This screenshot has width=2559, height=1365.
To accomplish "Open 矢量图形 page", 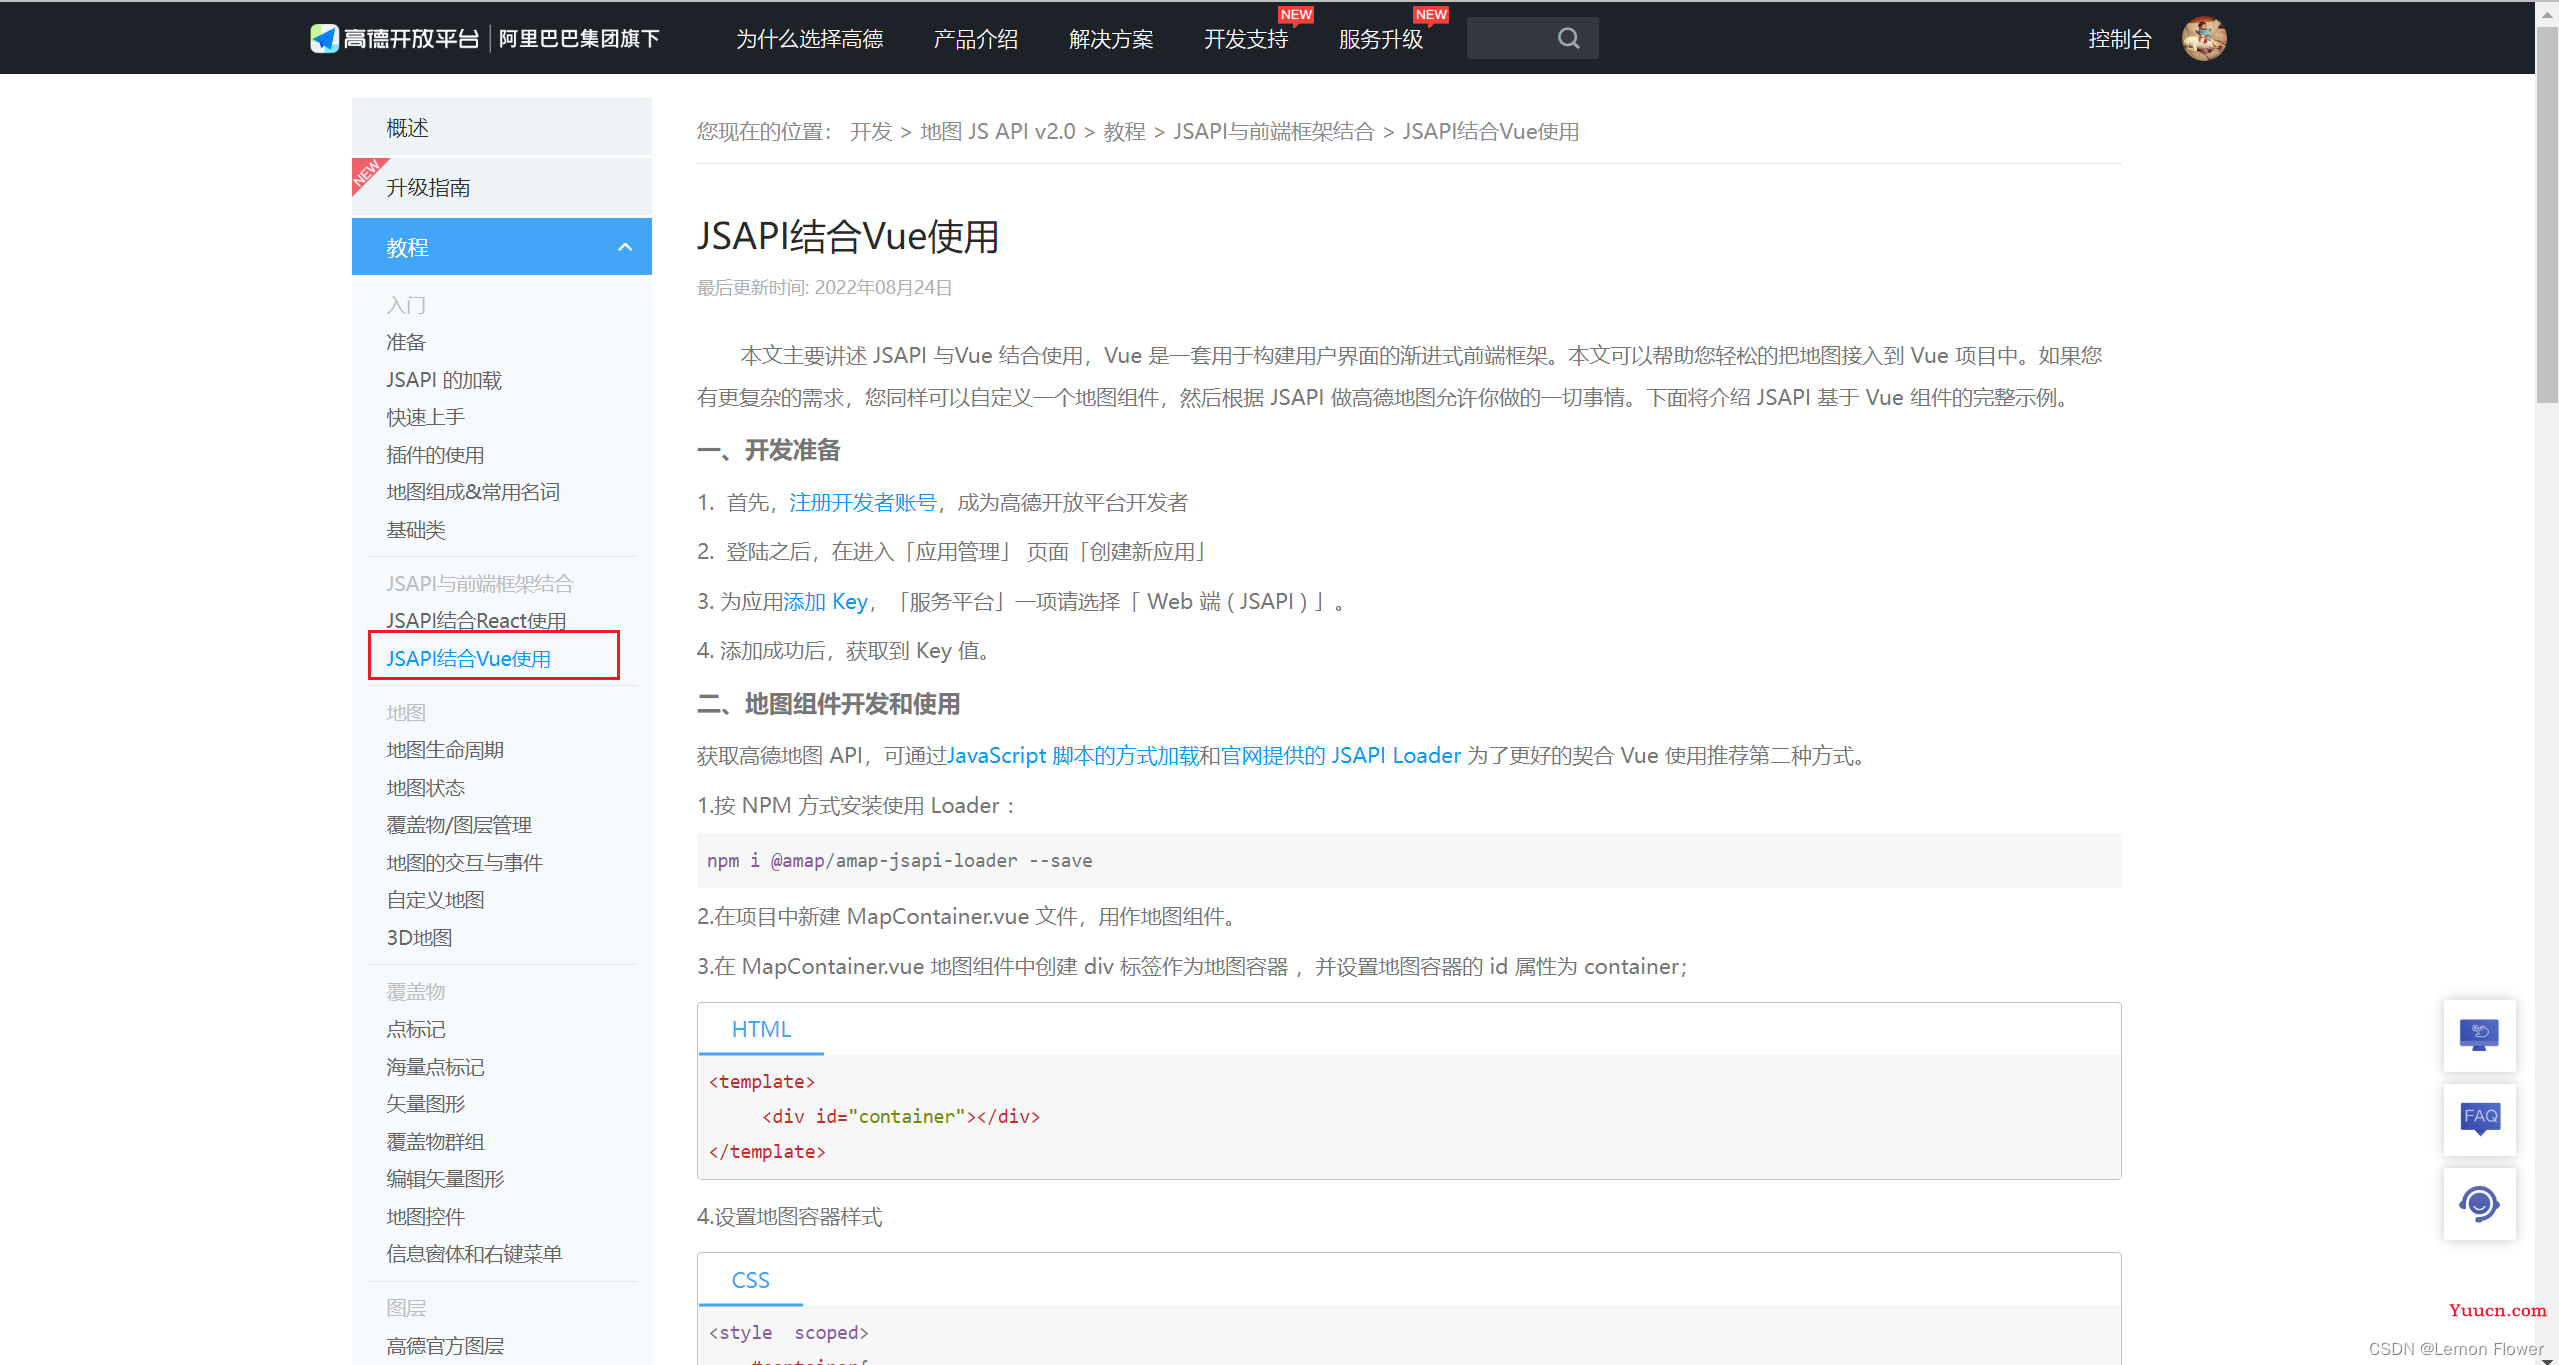I will click(x=425, y=1104).
